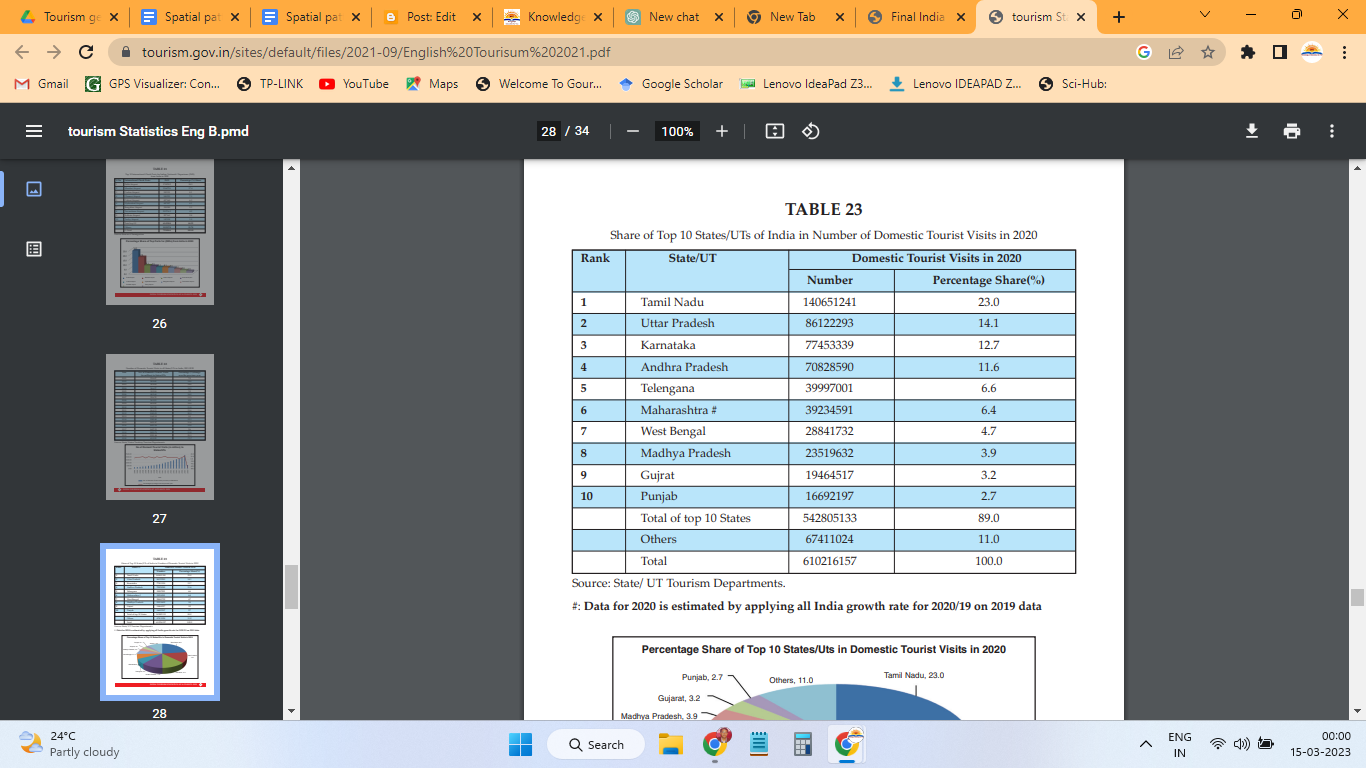Click the Google icon in address bar
Image resolution: width=1366 pixels, height=768 pixels.
[x=1144, y=52]
